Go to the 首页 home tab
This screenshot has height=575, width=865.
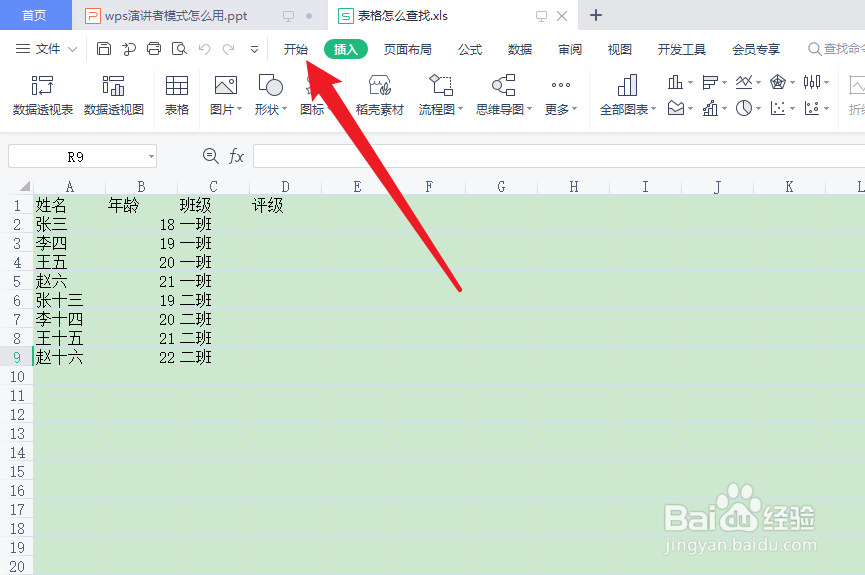[35, 15]
